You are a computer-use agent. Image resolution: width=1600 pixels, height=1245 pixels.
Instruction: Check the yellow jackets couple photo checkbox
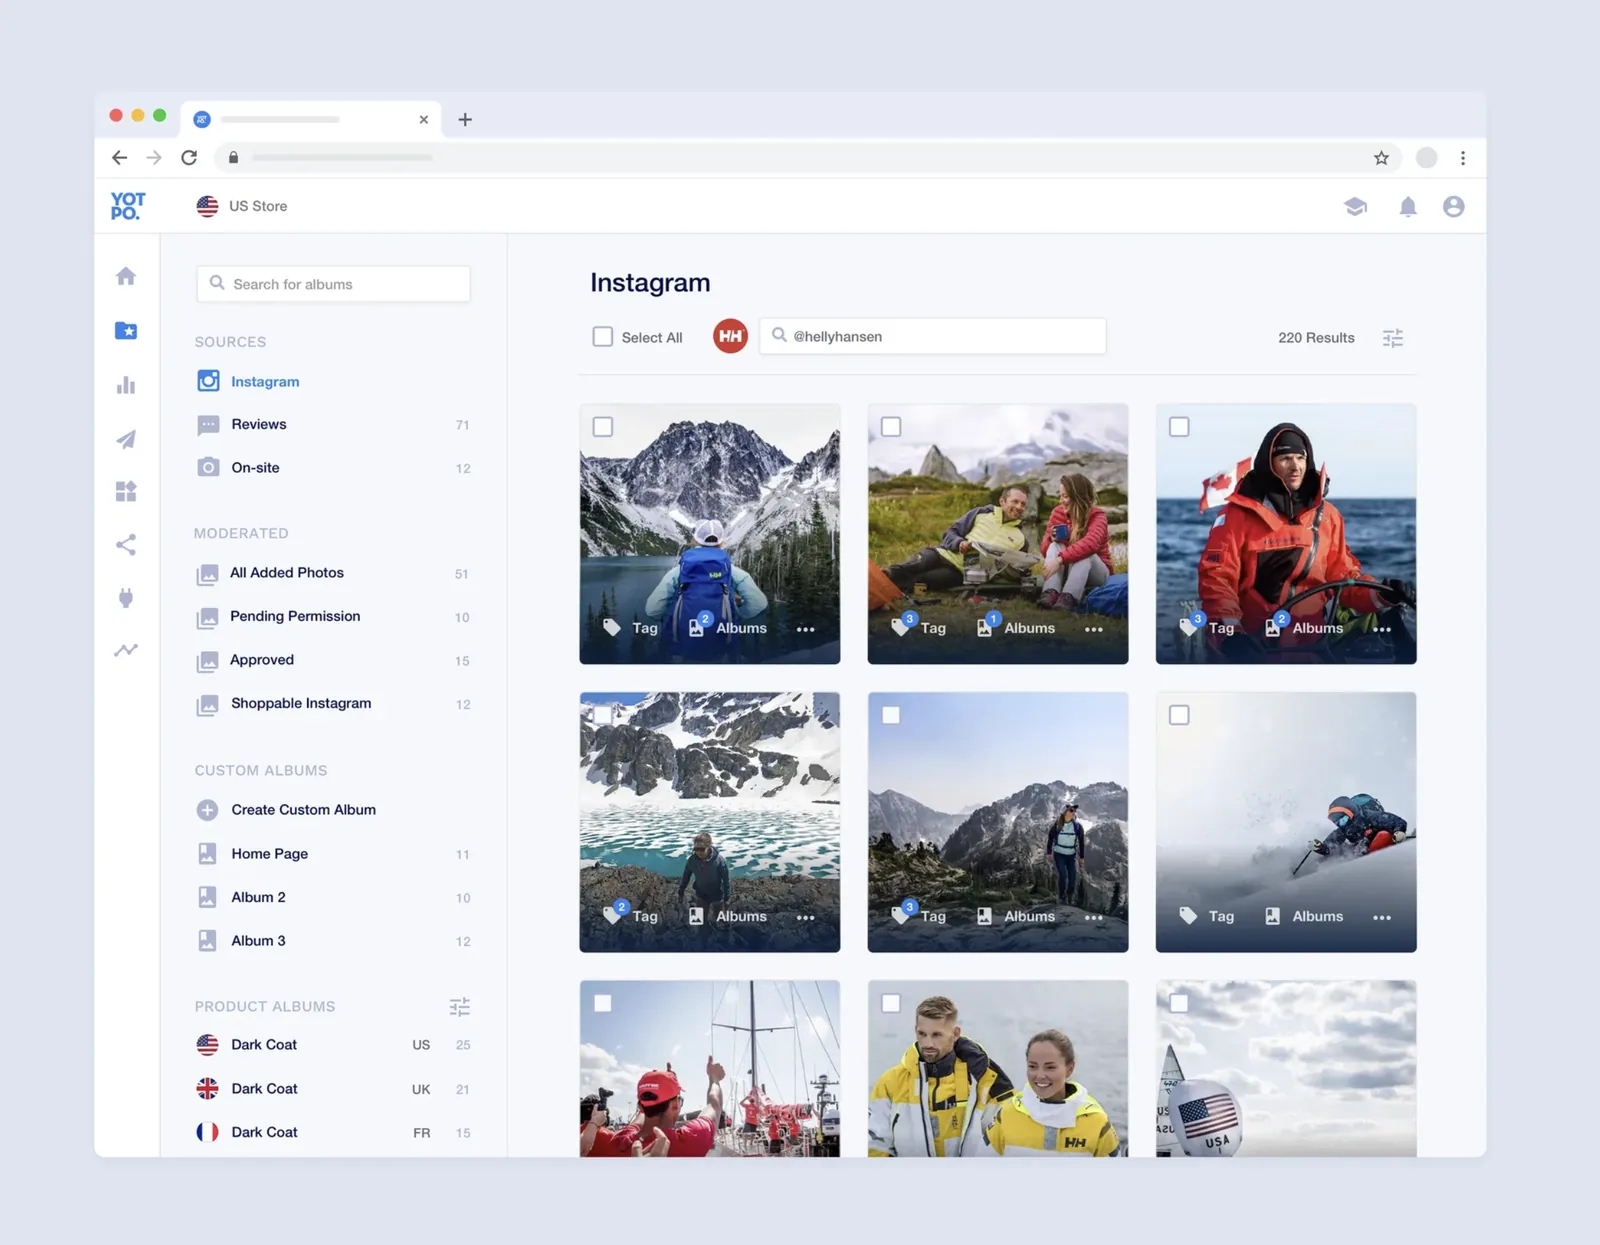891,1003
